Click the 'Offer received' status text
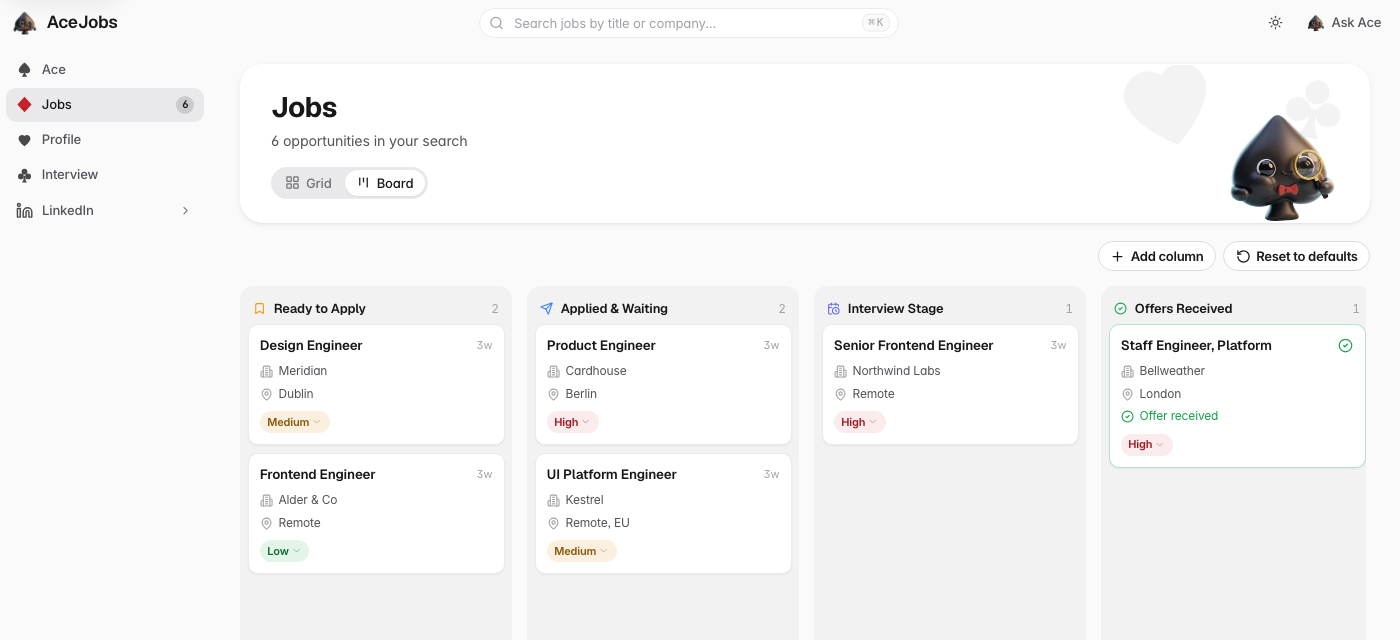This screenshot has height=640, width=1400. (1179, 416)
